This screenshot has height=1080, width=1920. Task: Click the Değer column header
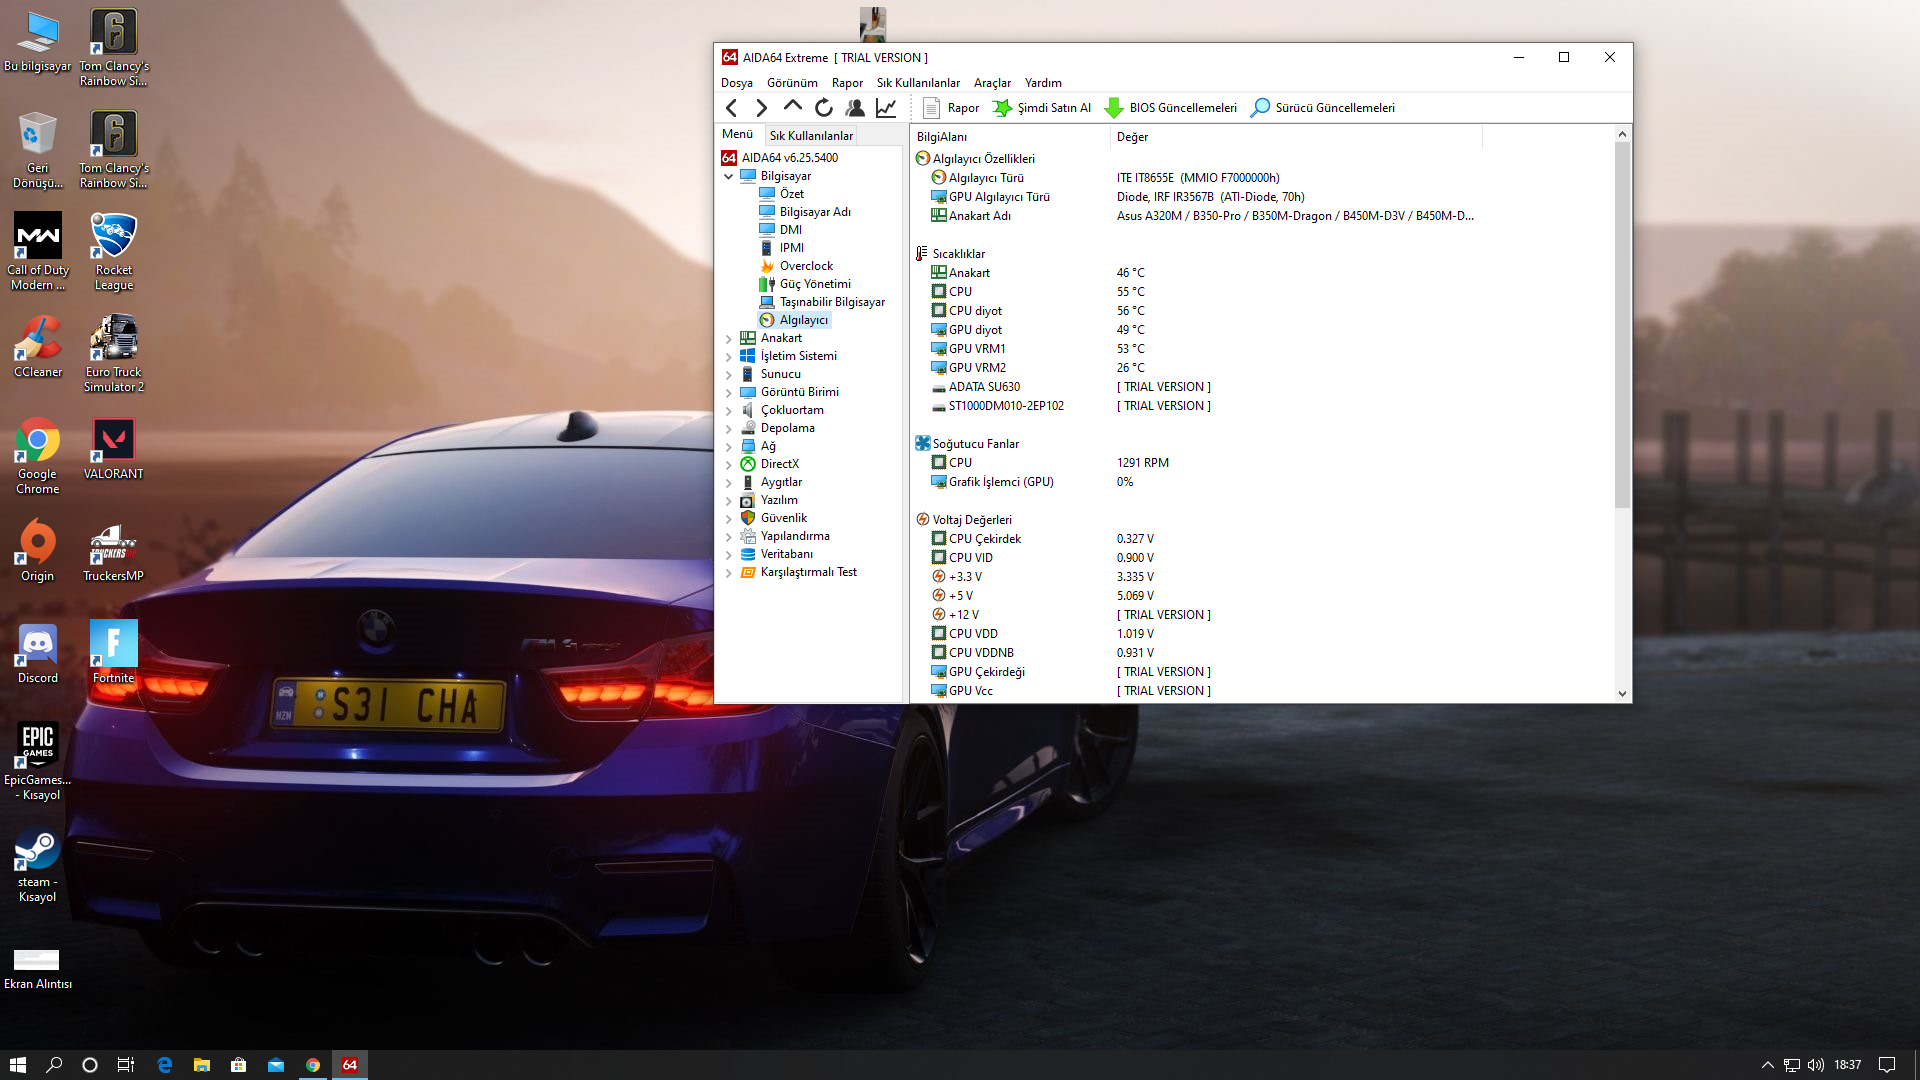click(x=1295, y=137)
